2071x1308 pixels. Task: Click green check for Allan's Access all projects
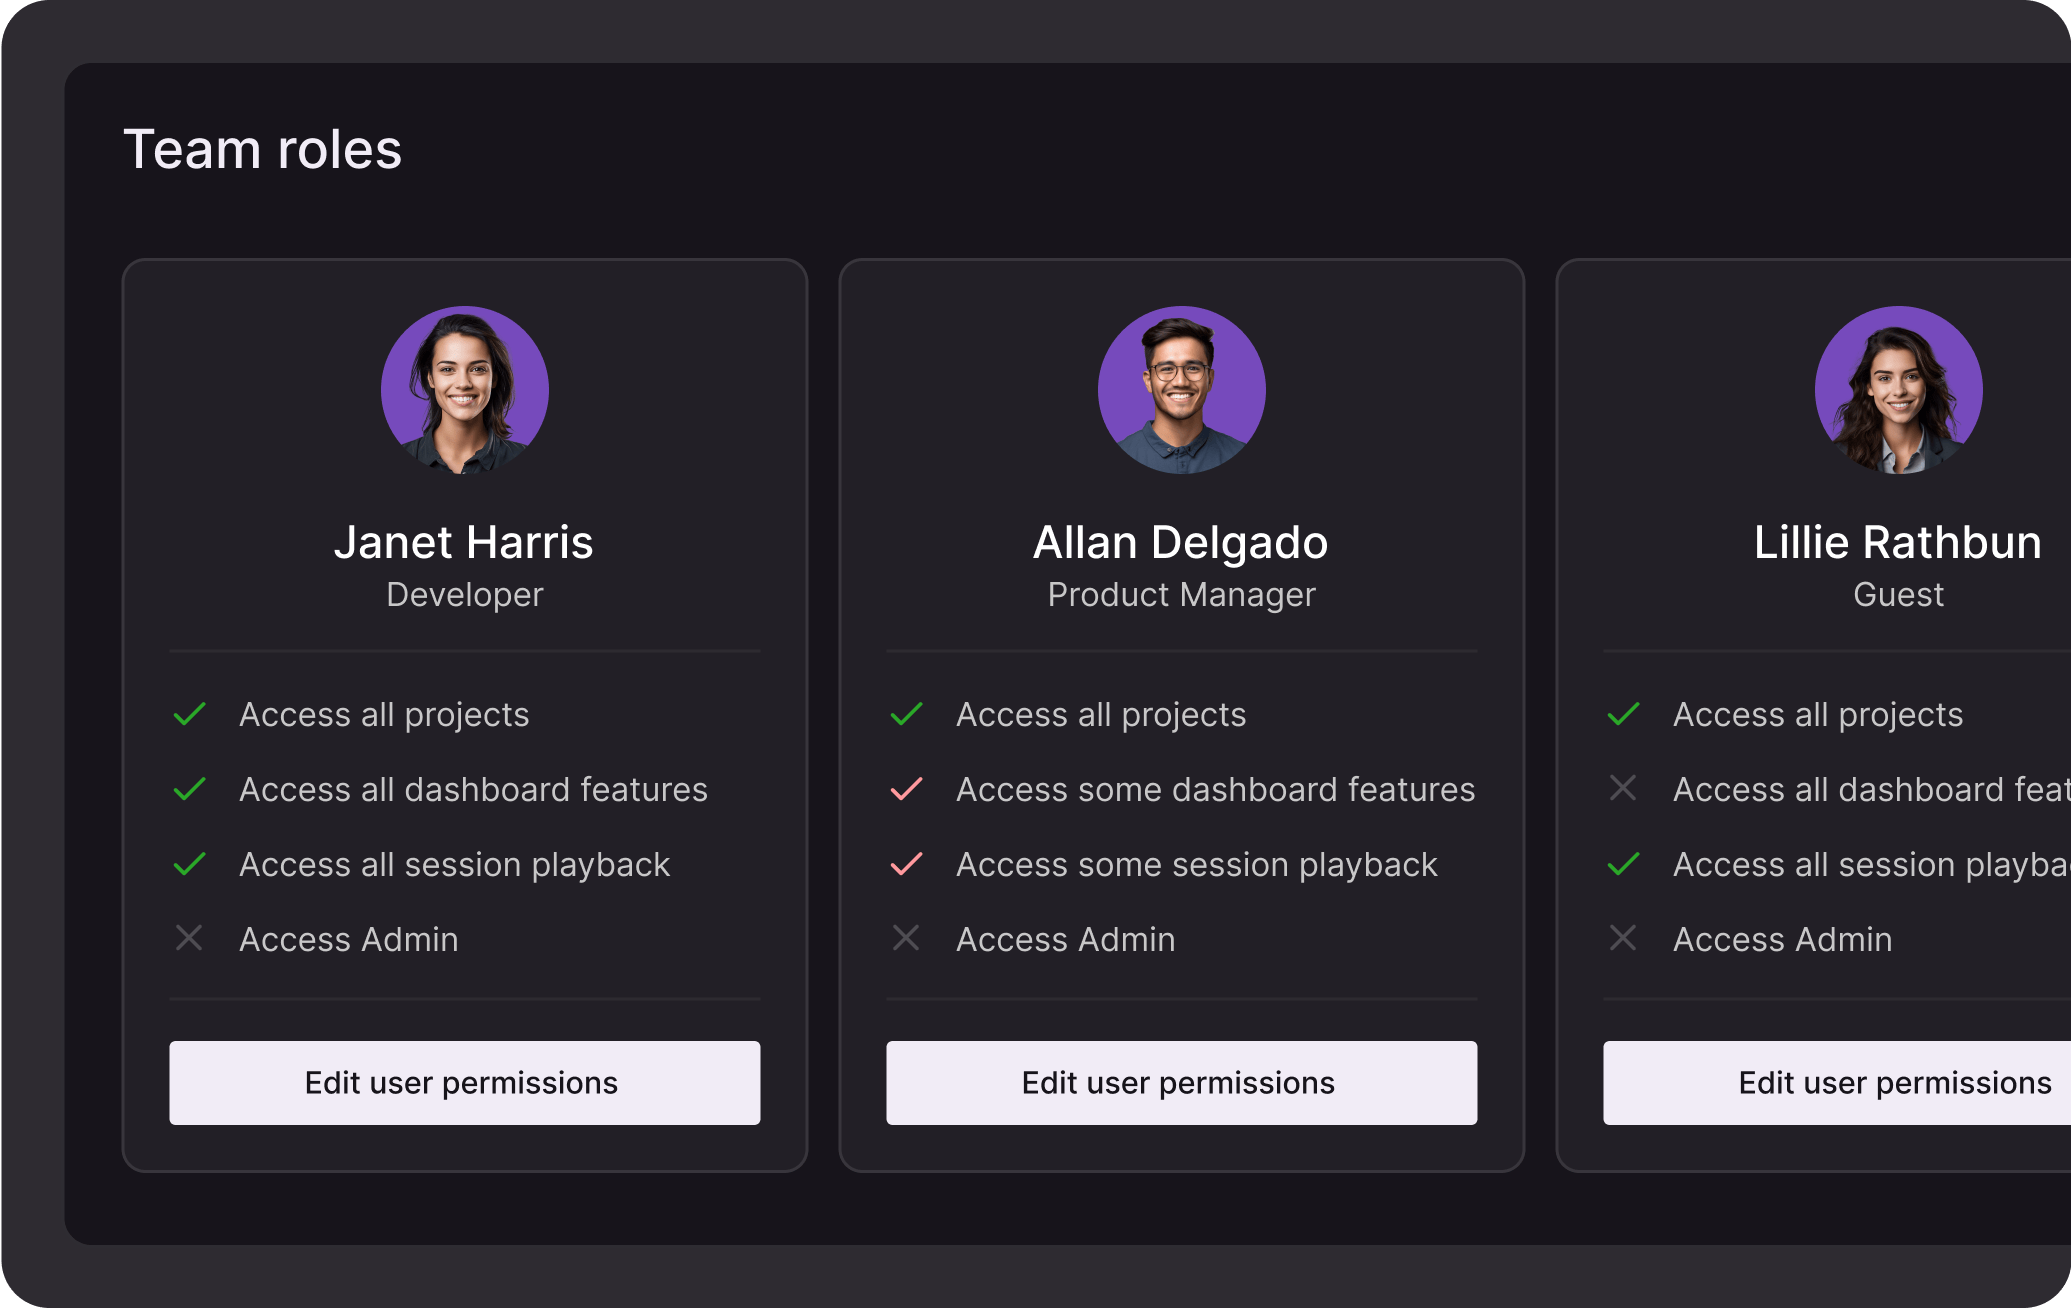906,714
